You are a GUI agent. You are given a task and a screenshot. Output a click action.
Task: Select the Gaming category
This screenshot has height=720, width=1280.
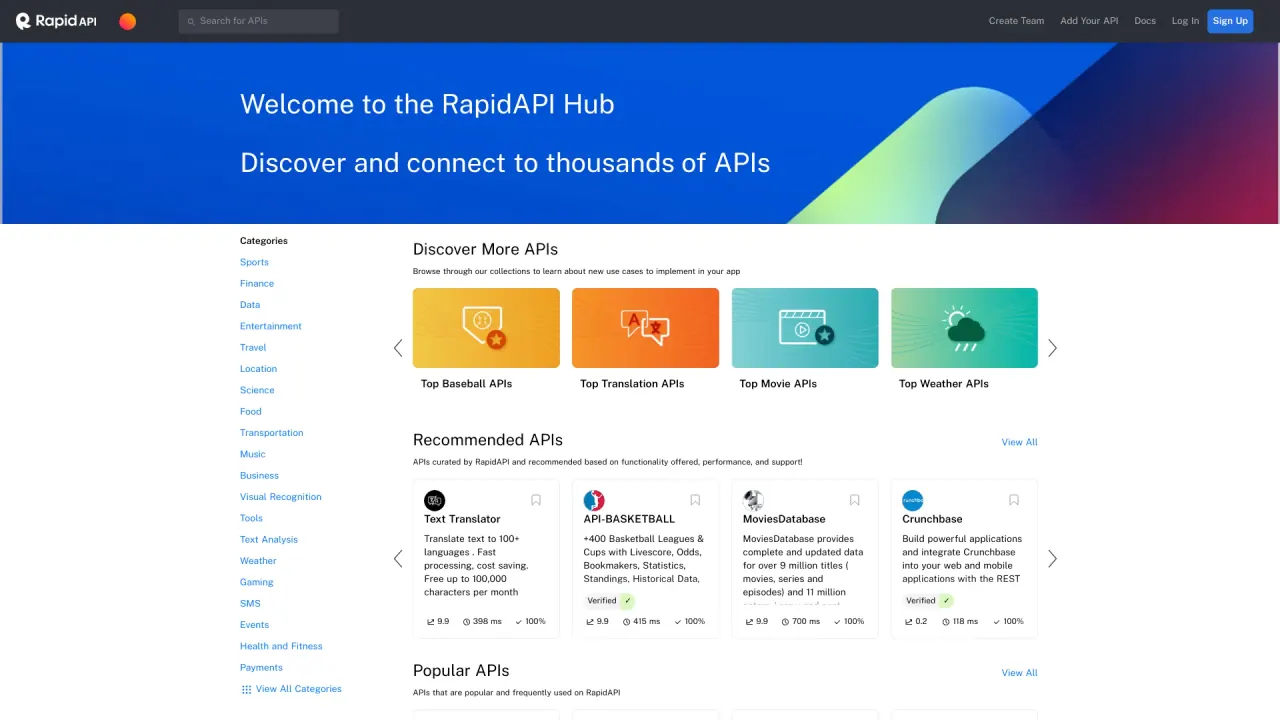(x=257, y=582)
